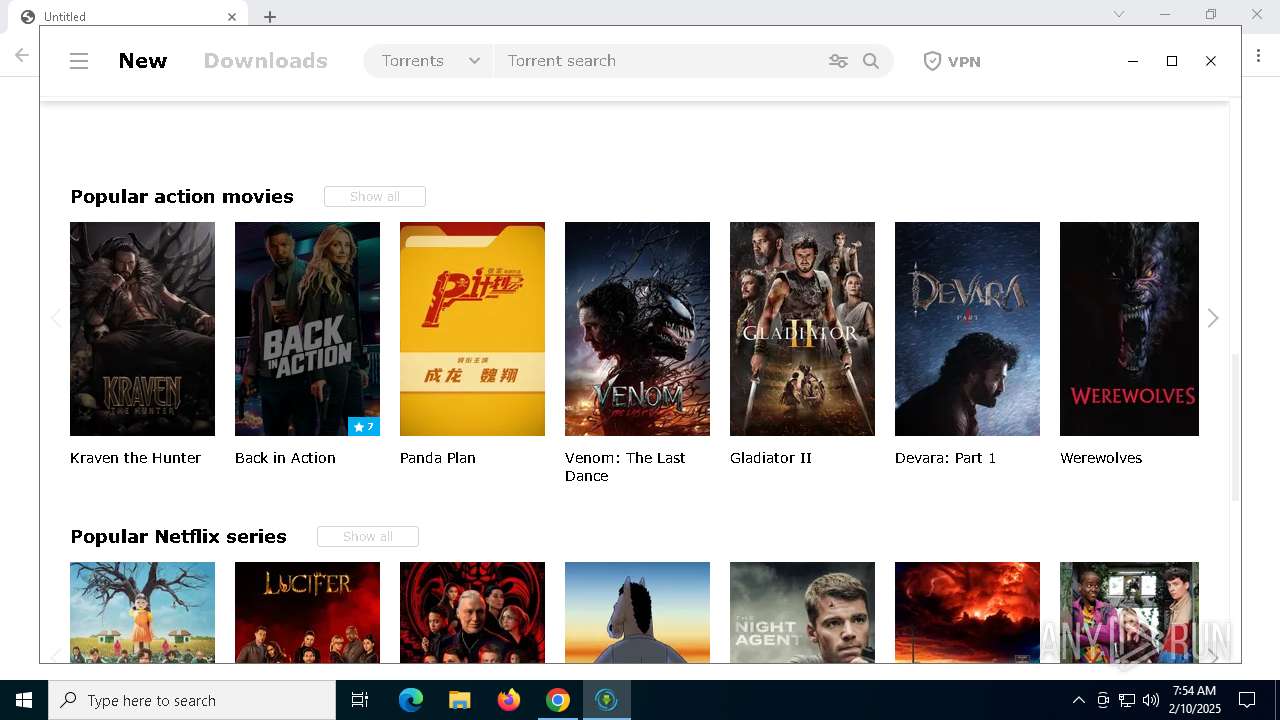Click the torrent app taskbar icon
1280x720 pixels.
coord(606,700)
